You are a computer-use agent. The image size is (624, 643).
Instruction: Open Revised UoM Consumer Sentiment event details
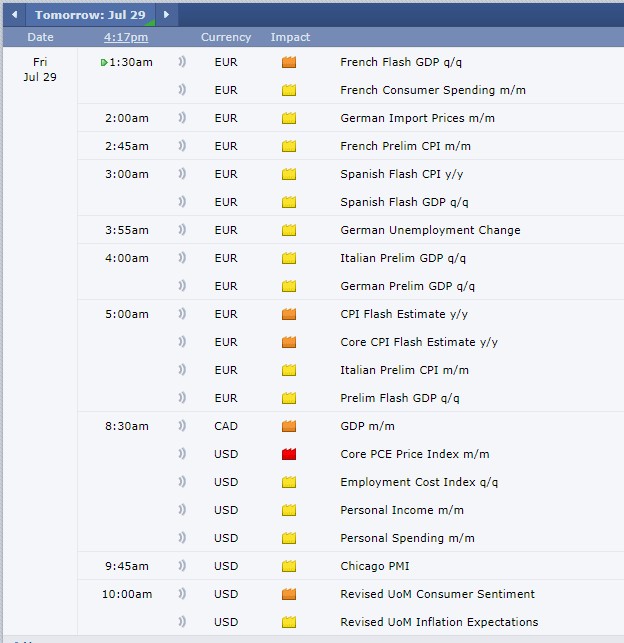coord(437,594)
